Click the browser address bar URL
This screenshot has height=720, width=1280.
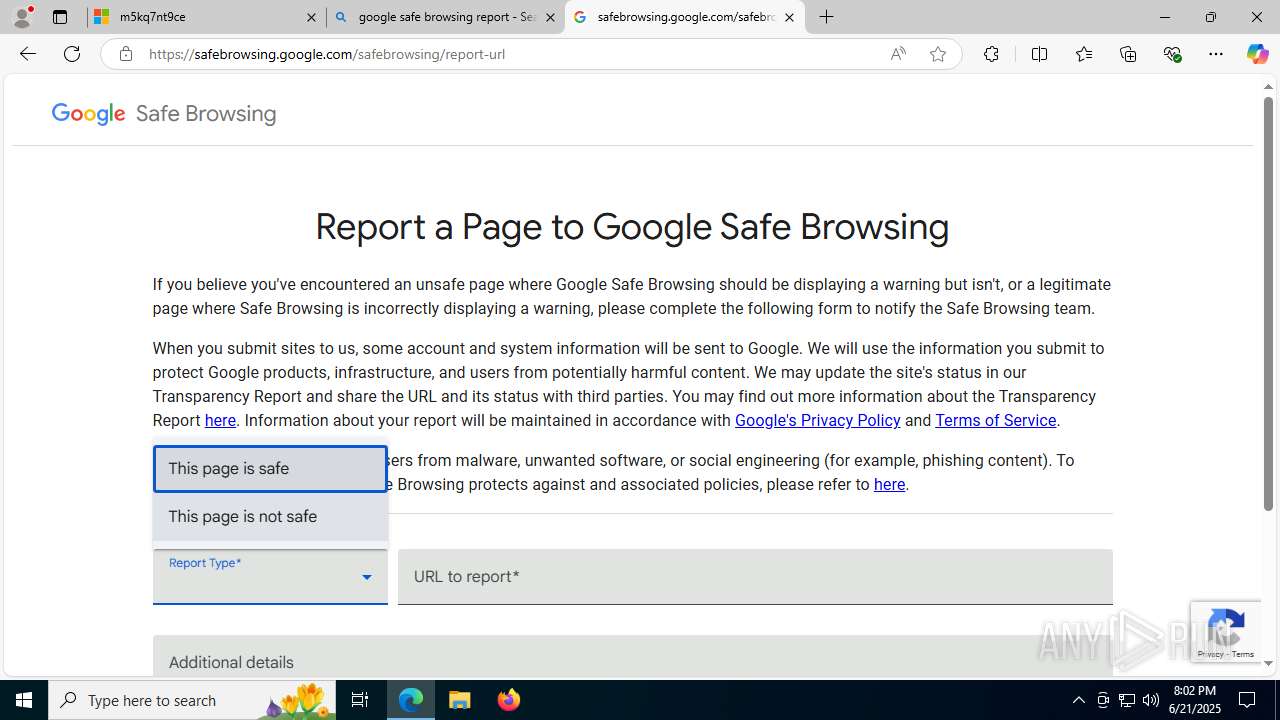pos(326,54)
